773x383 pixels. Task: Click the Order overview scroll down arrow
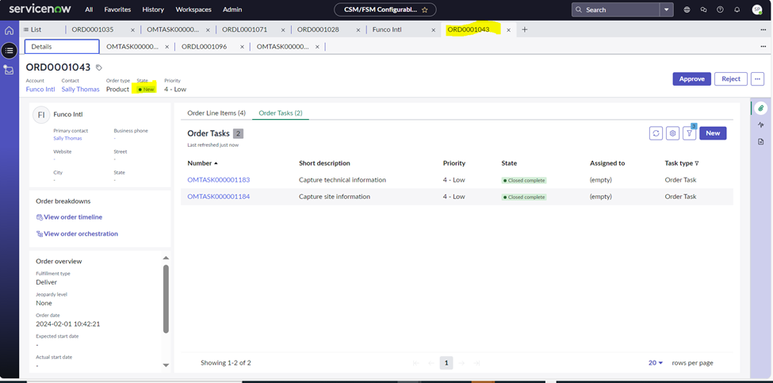tap(166, 365)
